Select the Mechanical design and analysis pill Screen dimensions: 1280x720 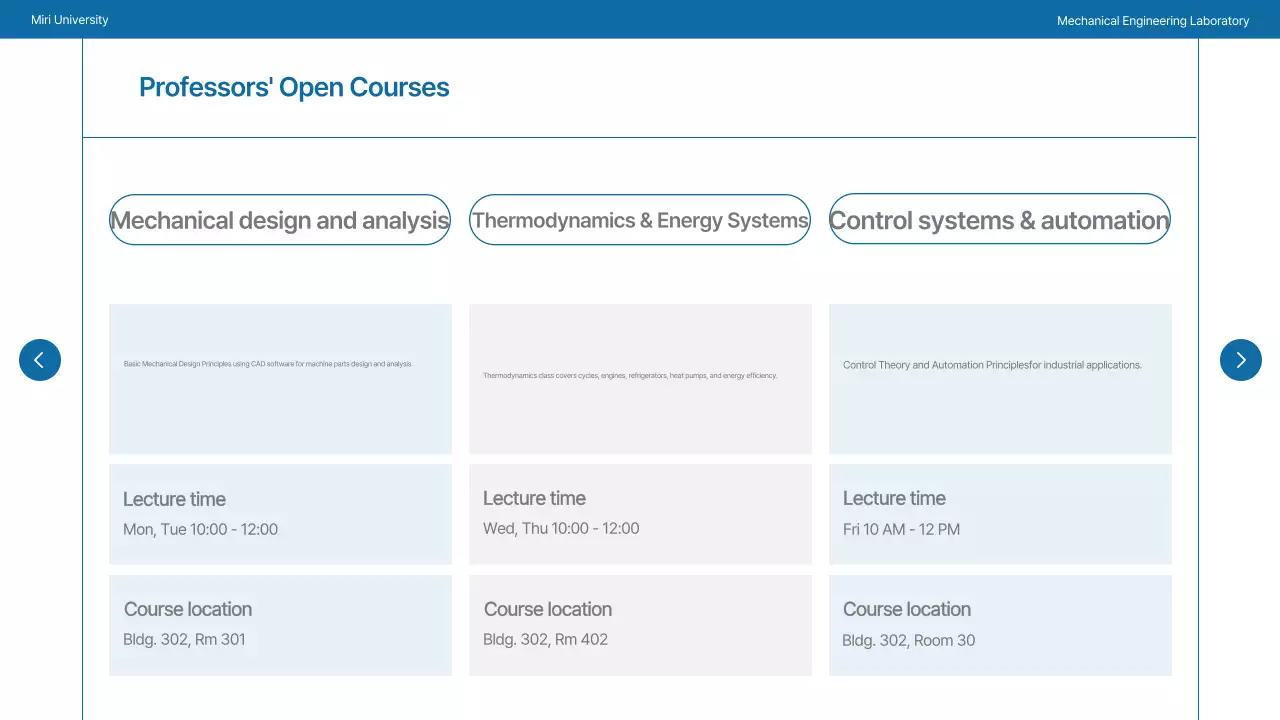(280, 220)
